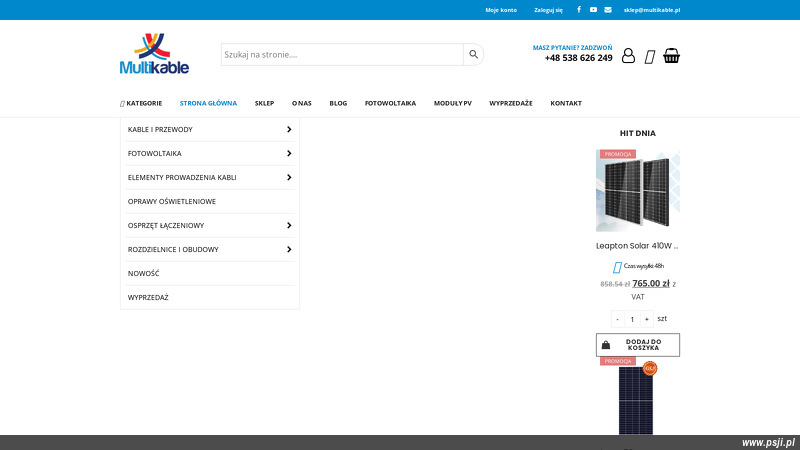Viewport: 800px width, 450px height.
Task: Open the Moduły PV menu item
Action: [453, 103]
